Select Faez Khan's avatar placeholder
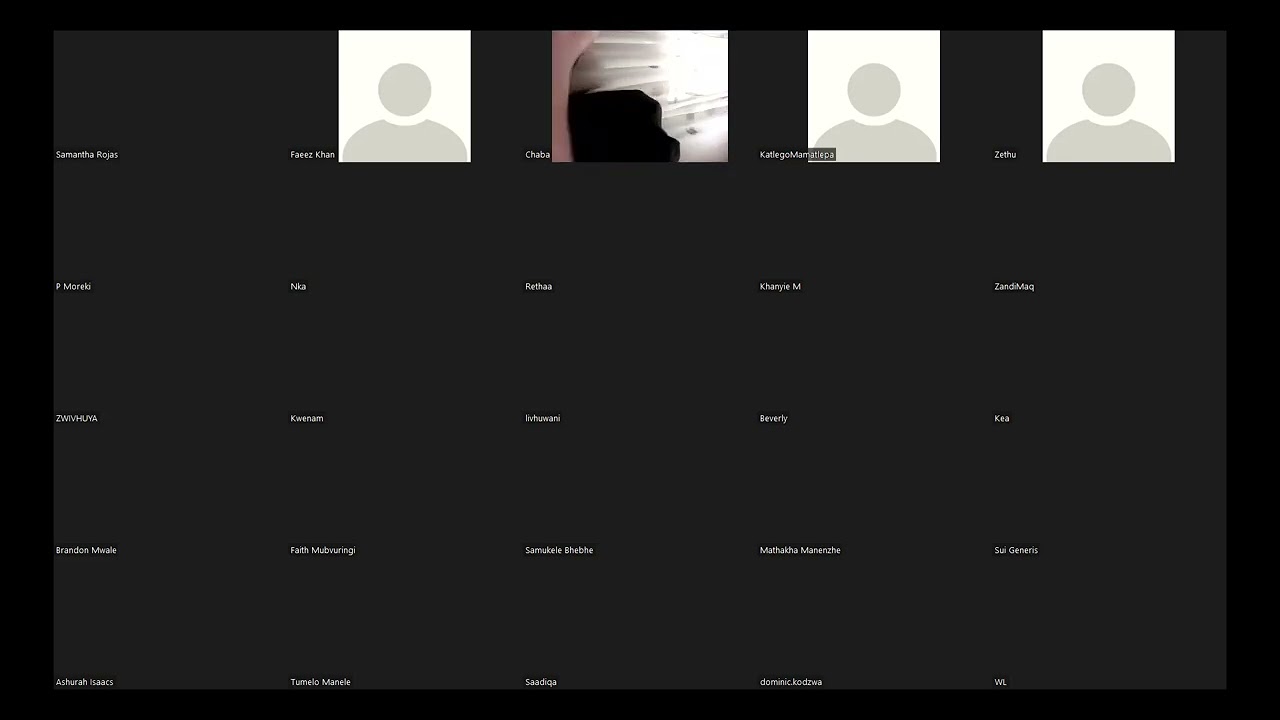The image size is (1280, 720). 404,96
